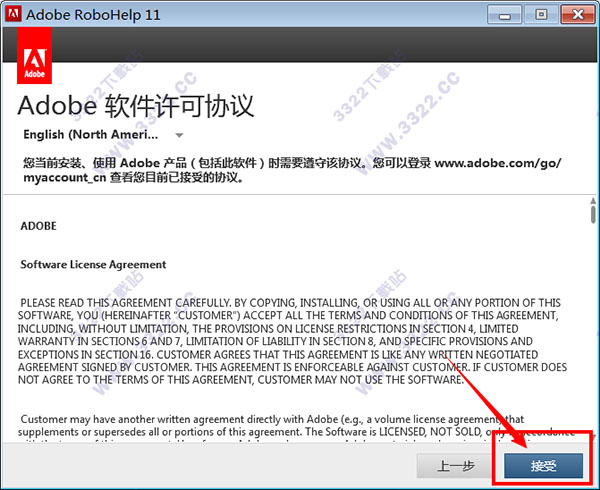Screen dimensions: 600x490
Task: Click the 'Software License Agreement' heading
Action: [x=93, y=265]
